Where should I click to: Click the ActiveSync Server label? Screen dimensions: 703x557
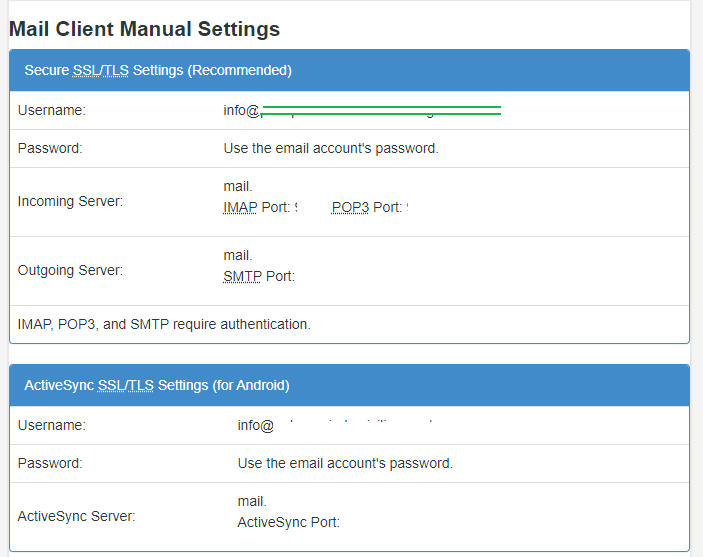[x=76, y=517]
